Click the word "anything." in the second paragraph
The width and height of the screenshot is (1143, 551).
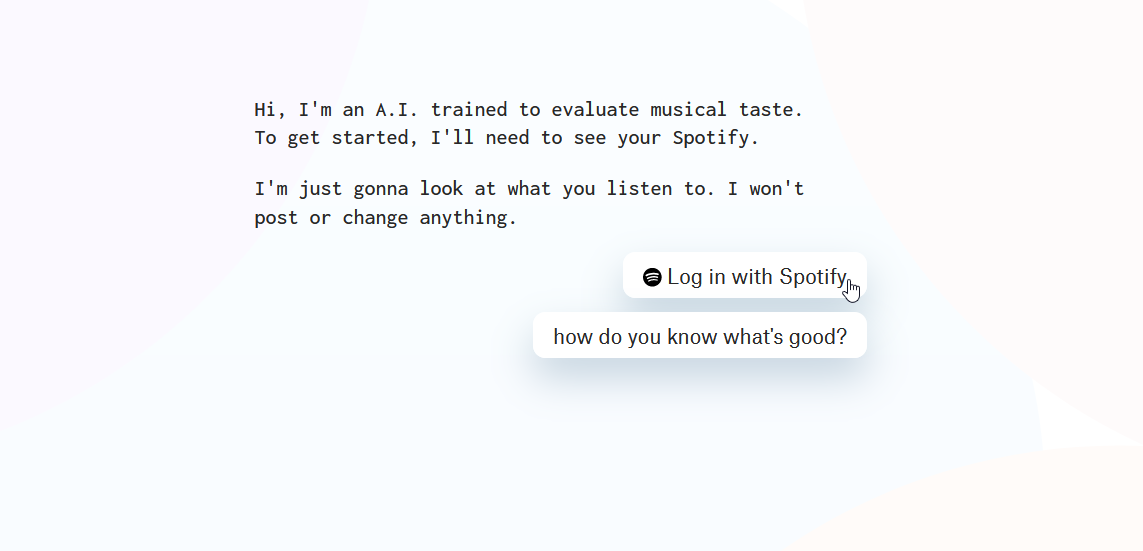468,217
